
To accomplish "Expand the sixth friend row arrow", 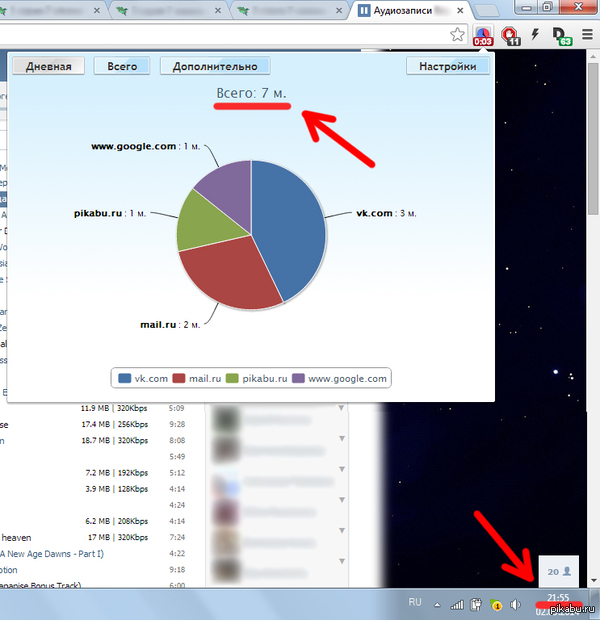I will pos(341,561).
